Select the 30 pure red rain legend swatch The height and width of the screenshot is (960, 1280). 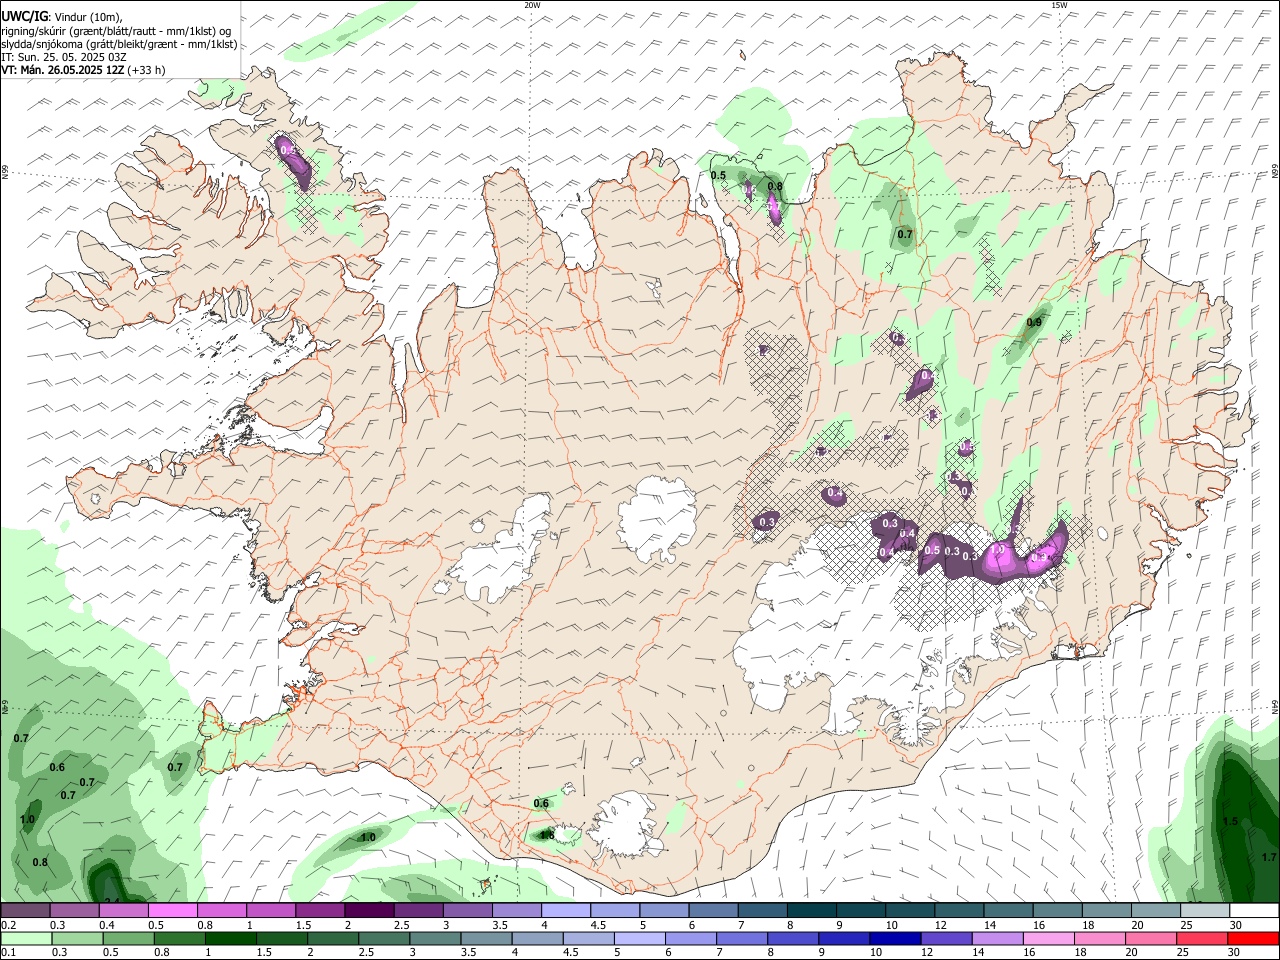[x=1253, y=938]
